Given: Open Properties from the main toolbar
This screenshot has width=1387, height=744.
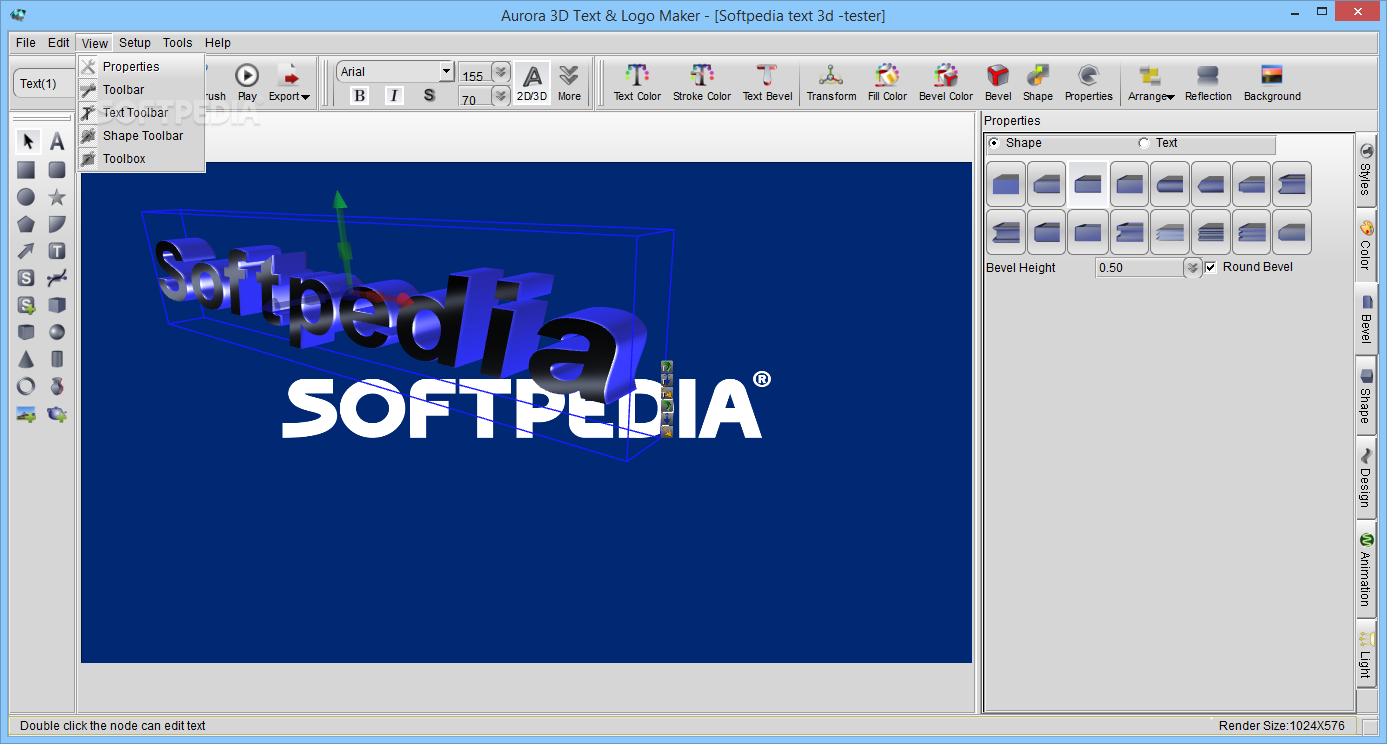Looking at the screenshot, I should 1089,82.
